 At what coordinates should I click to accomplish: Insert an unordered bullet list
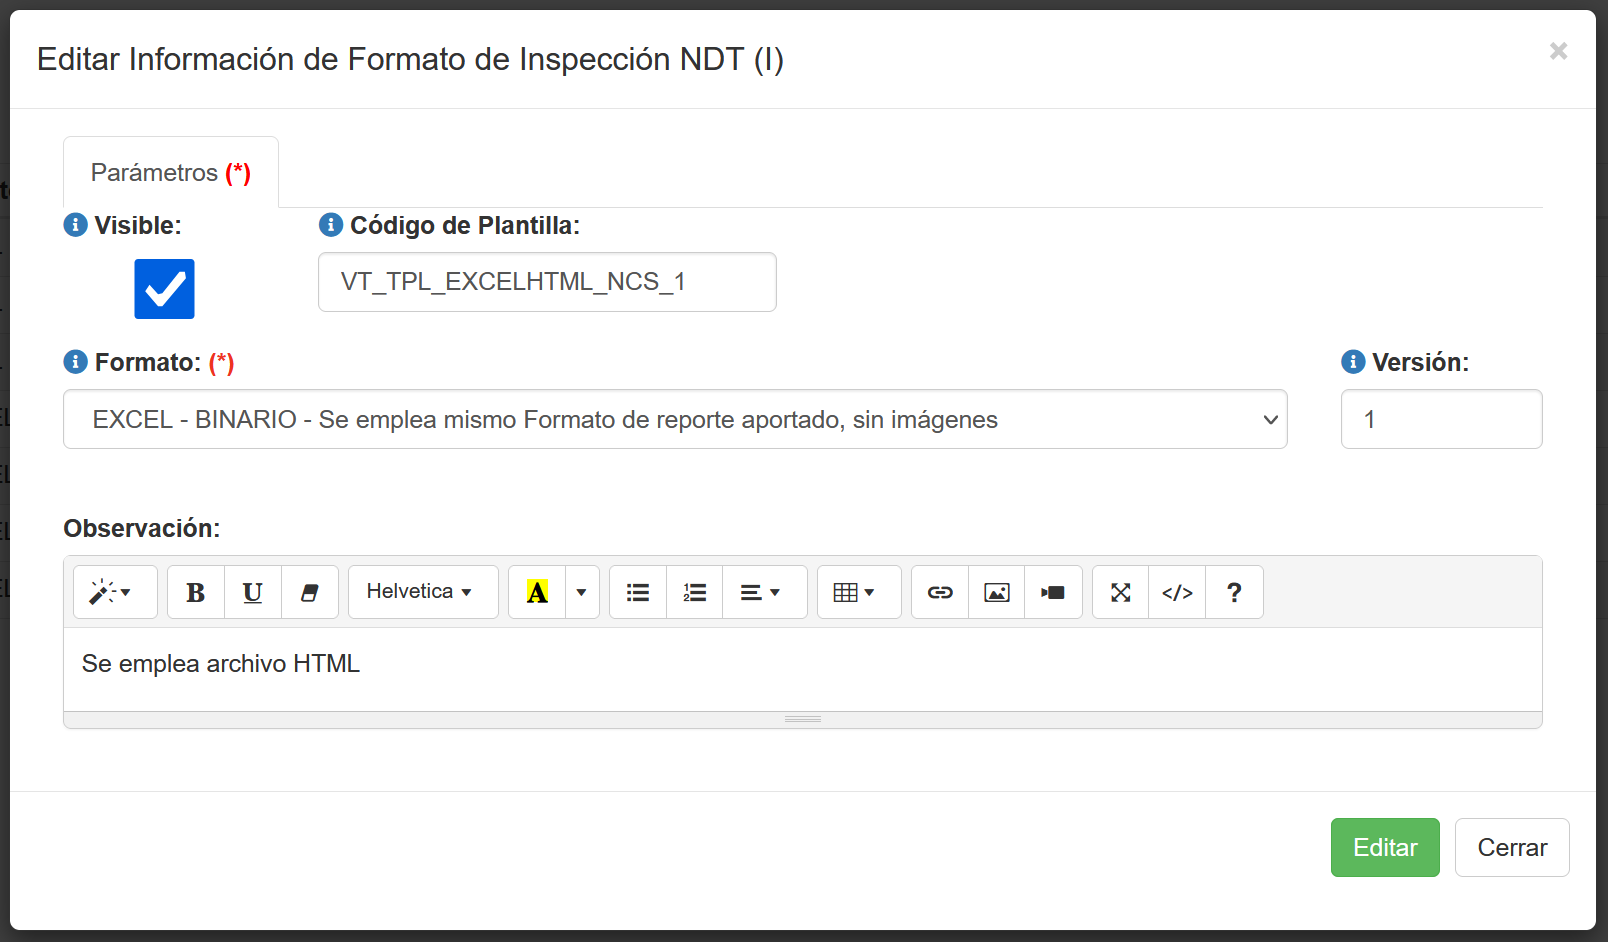tap(638, 593)
